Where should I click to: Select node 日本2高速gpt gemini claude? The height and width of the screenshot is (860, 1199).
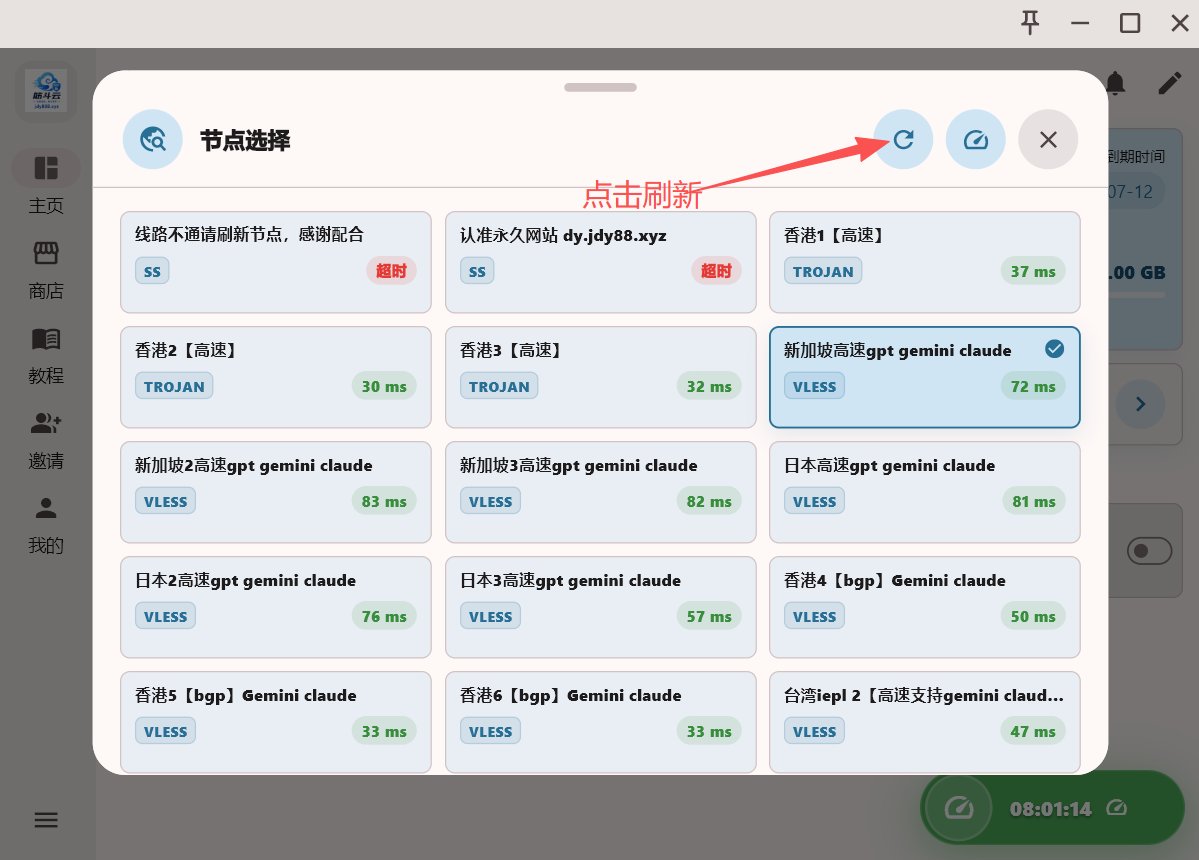[276, 607]
